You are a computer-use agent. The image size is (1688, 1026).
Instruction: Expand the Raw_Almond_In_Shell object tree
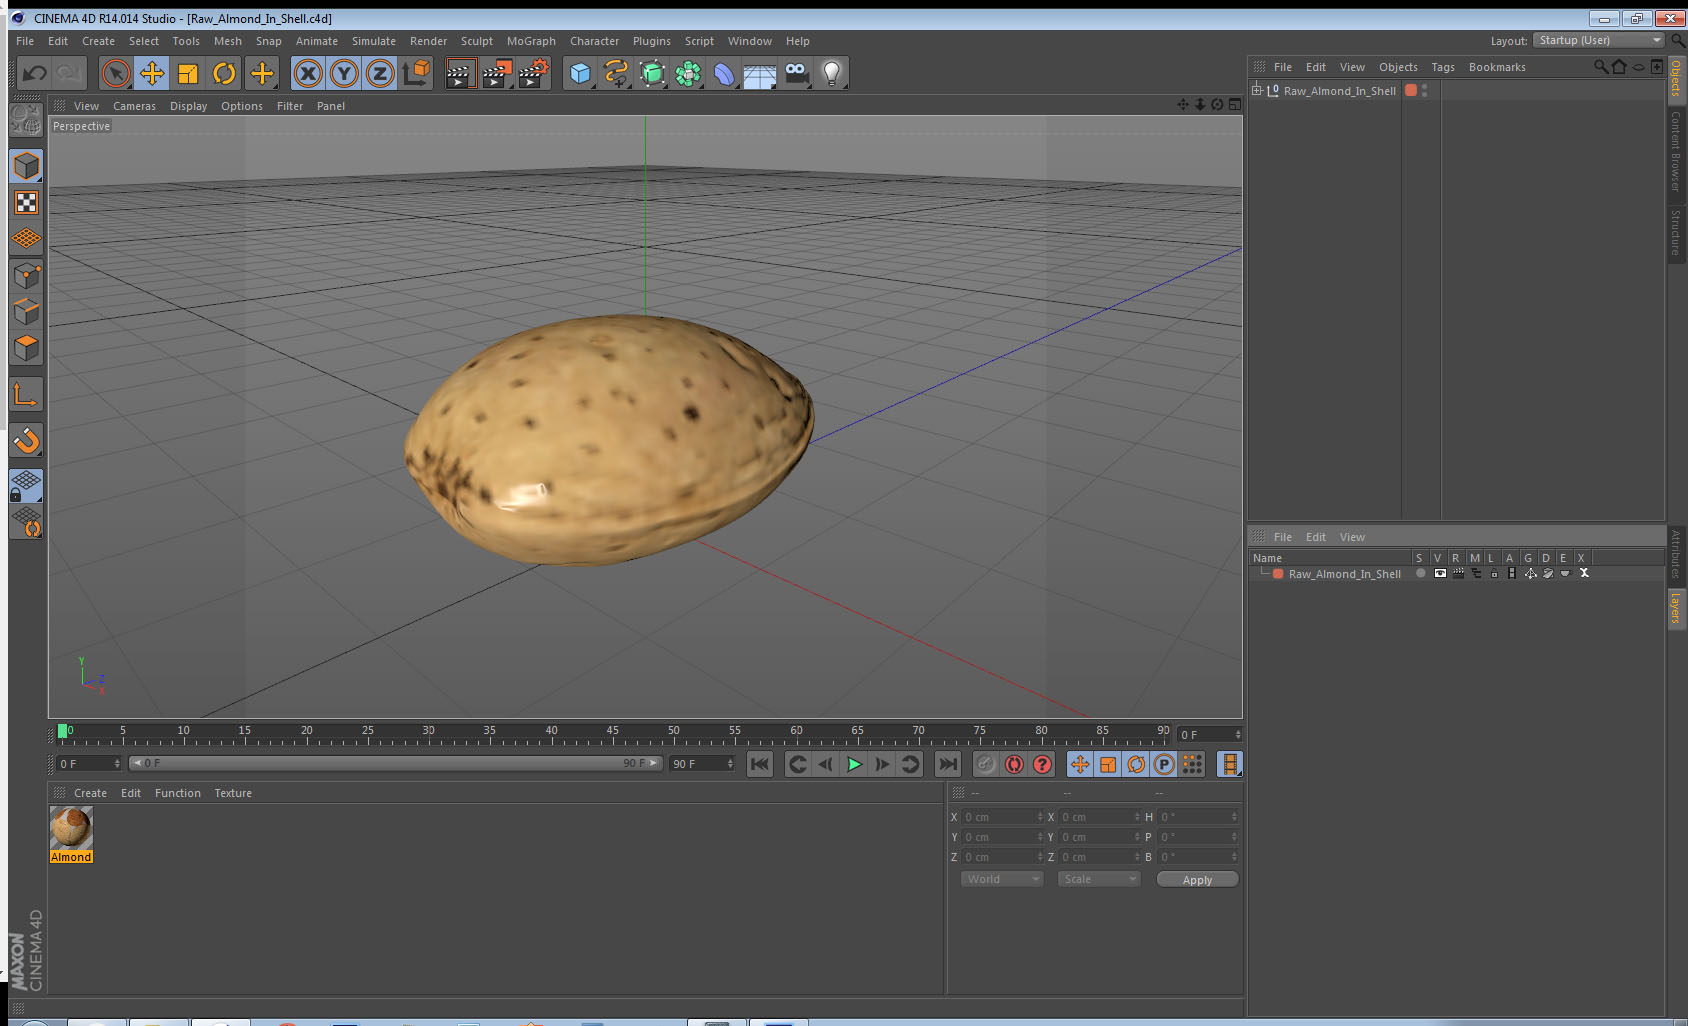(1257, 90)
